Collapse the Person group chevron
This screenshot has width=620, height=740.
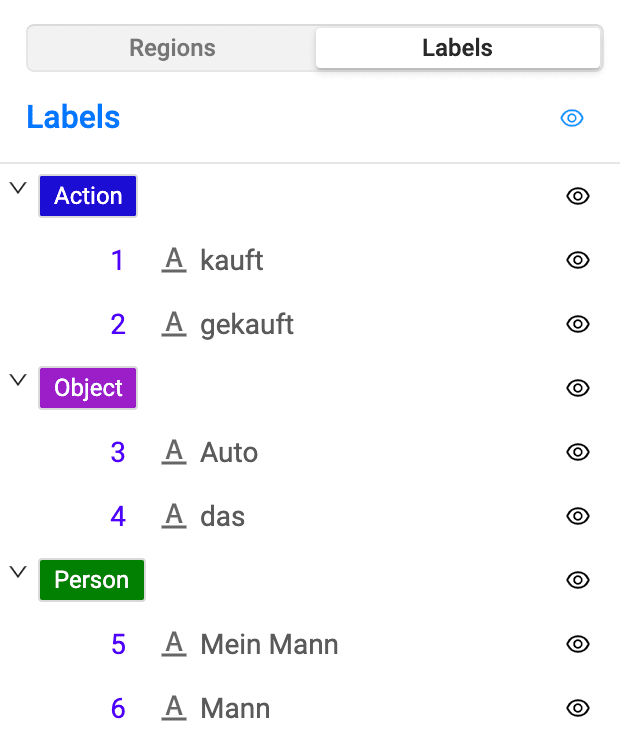[18, 572]
